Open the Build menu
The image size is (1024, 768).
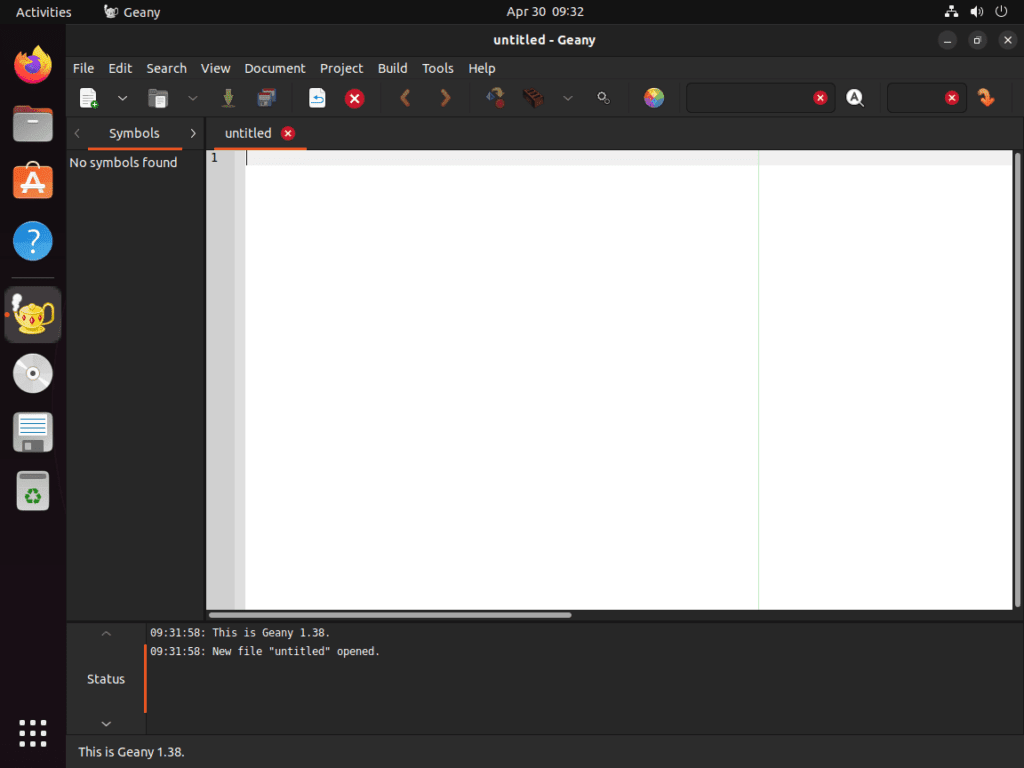coord(392,68)
